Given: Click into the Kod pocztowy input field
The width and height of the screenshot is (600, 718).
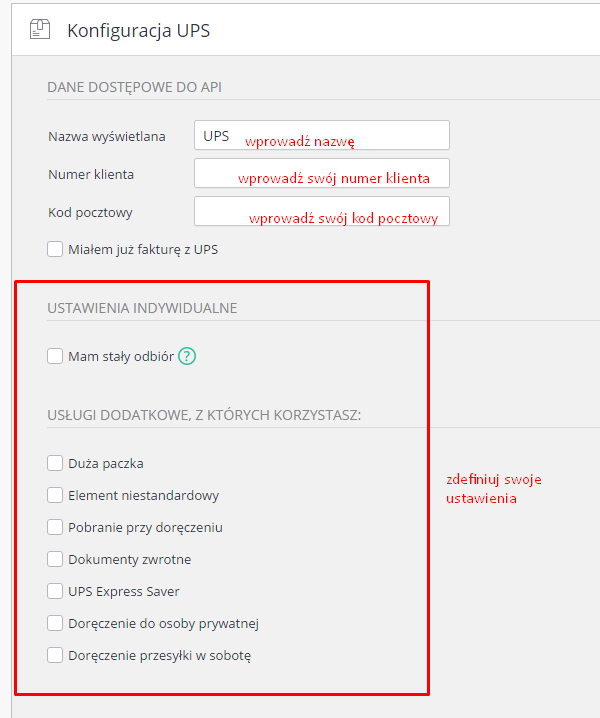Looking at the screenshot, I should coord(321,212).
